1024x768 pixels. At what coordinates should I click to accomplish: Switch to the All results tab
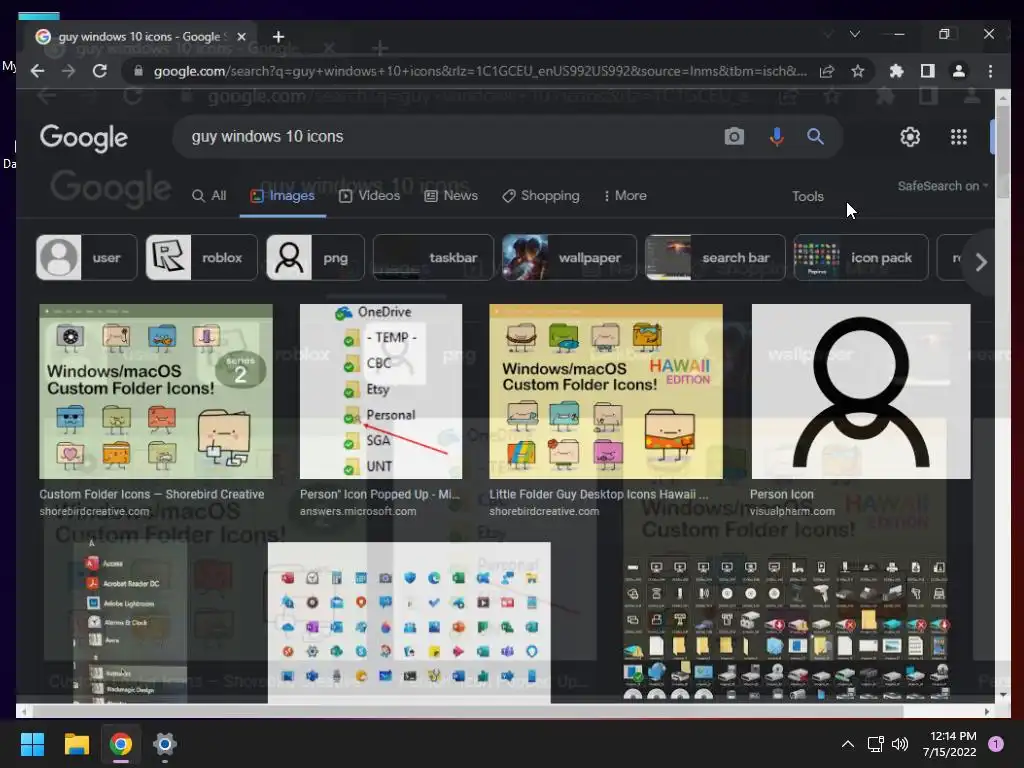(x=209, y=195)
